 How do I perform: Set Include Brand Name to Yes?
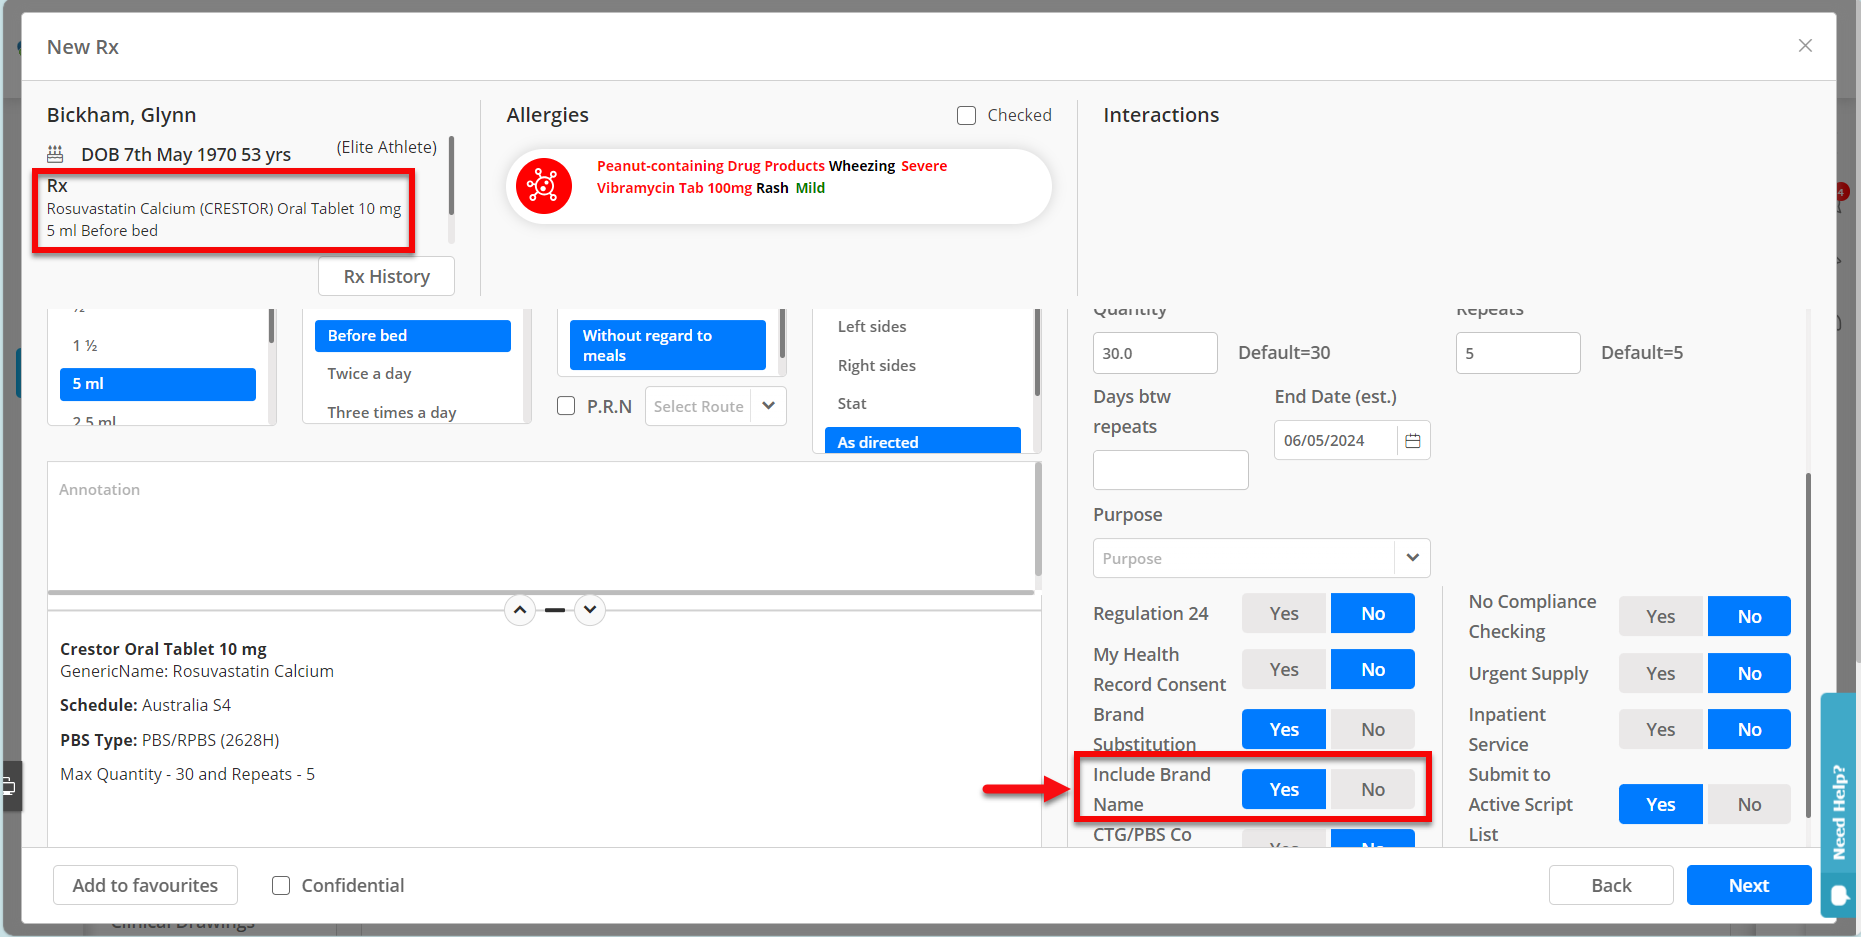(x=1284, y=789)
